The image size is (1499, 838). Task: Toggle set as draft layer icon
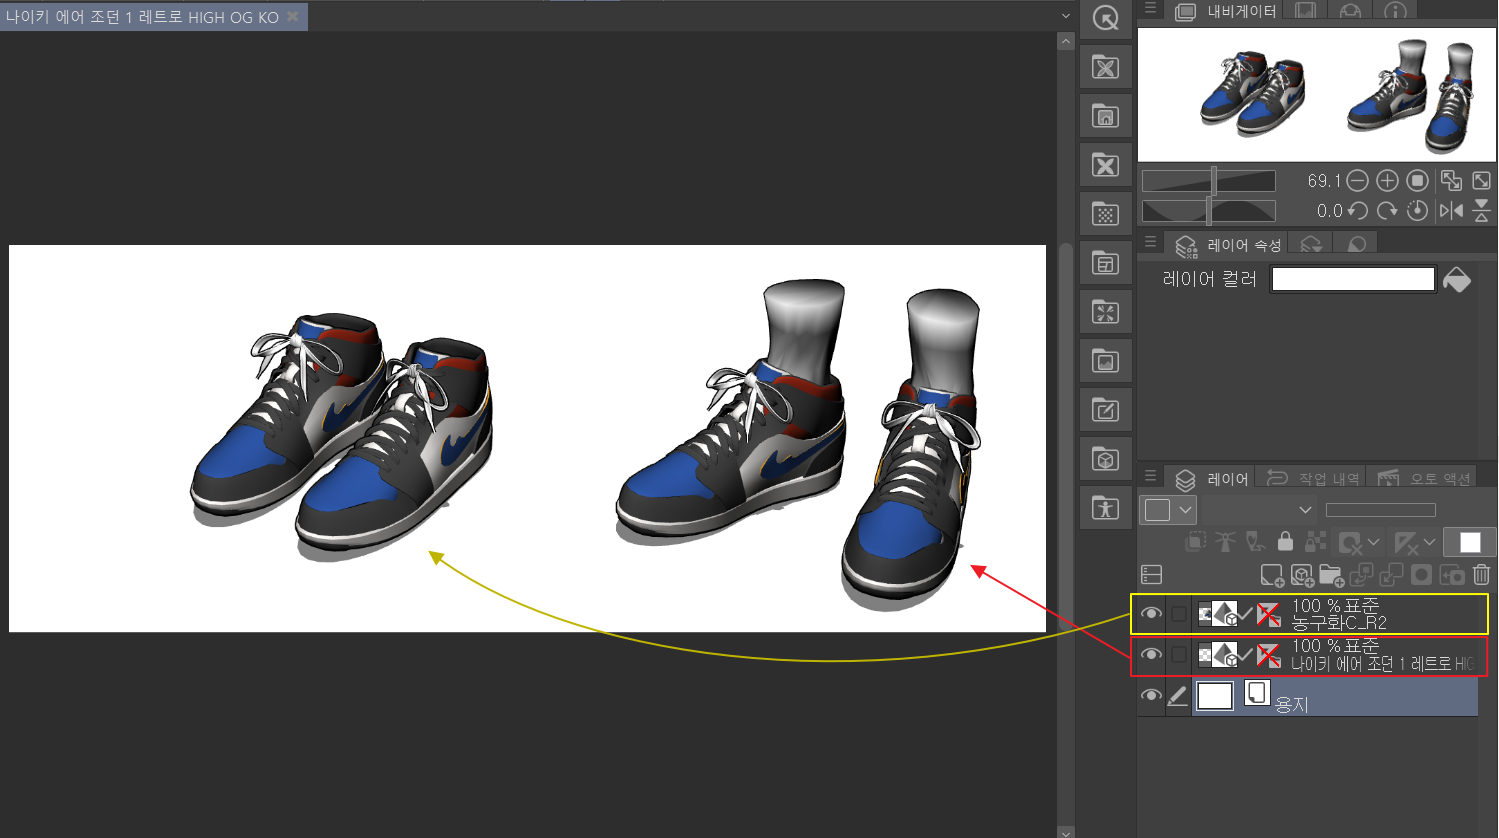[1256, 542]
